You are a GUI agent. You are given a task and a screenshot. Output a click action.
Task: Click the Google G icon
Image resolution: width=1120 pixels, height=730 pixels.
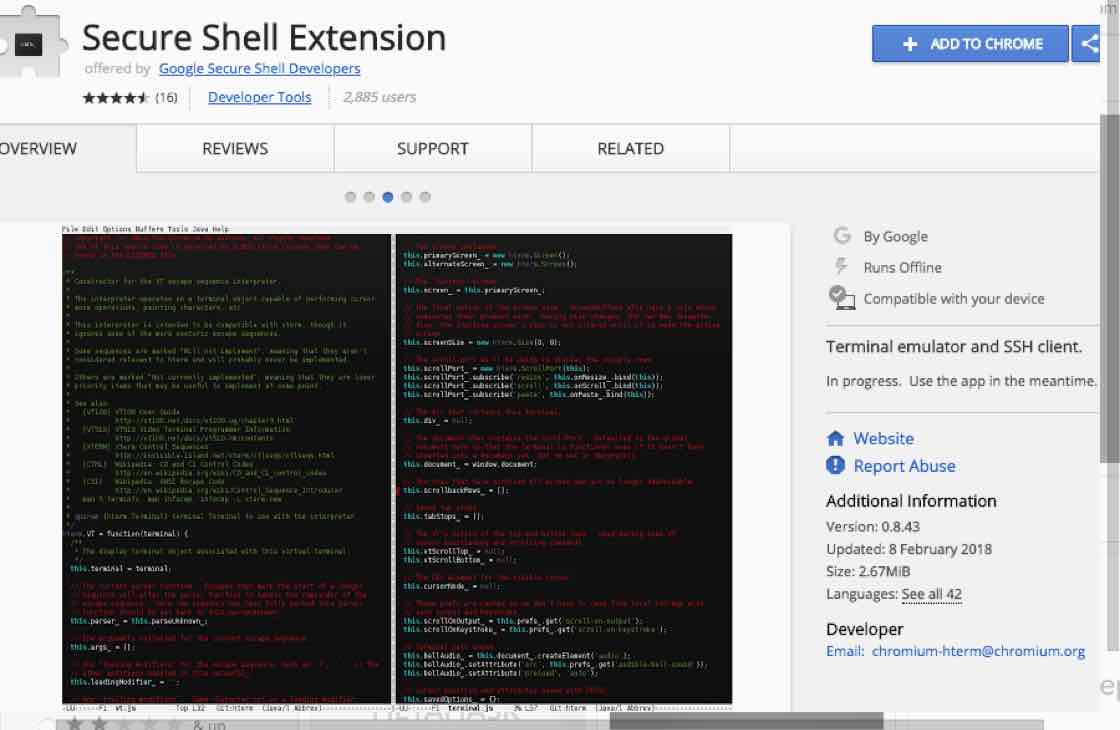point(842,236)
